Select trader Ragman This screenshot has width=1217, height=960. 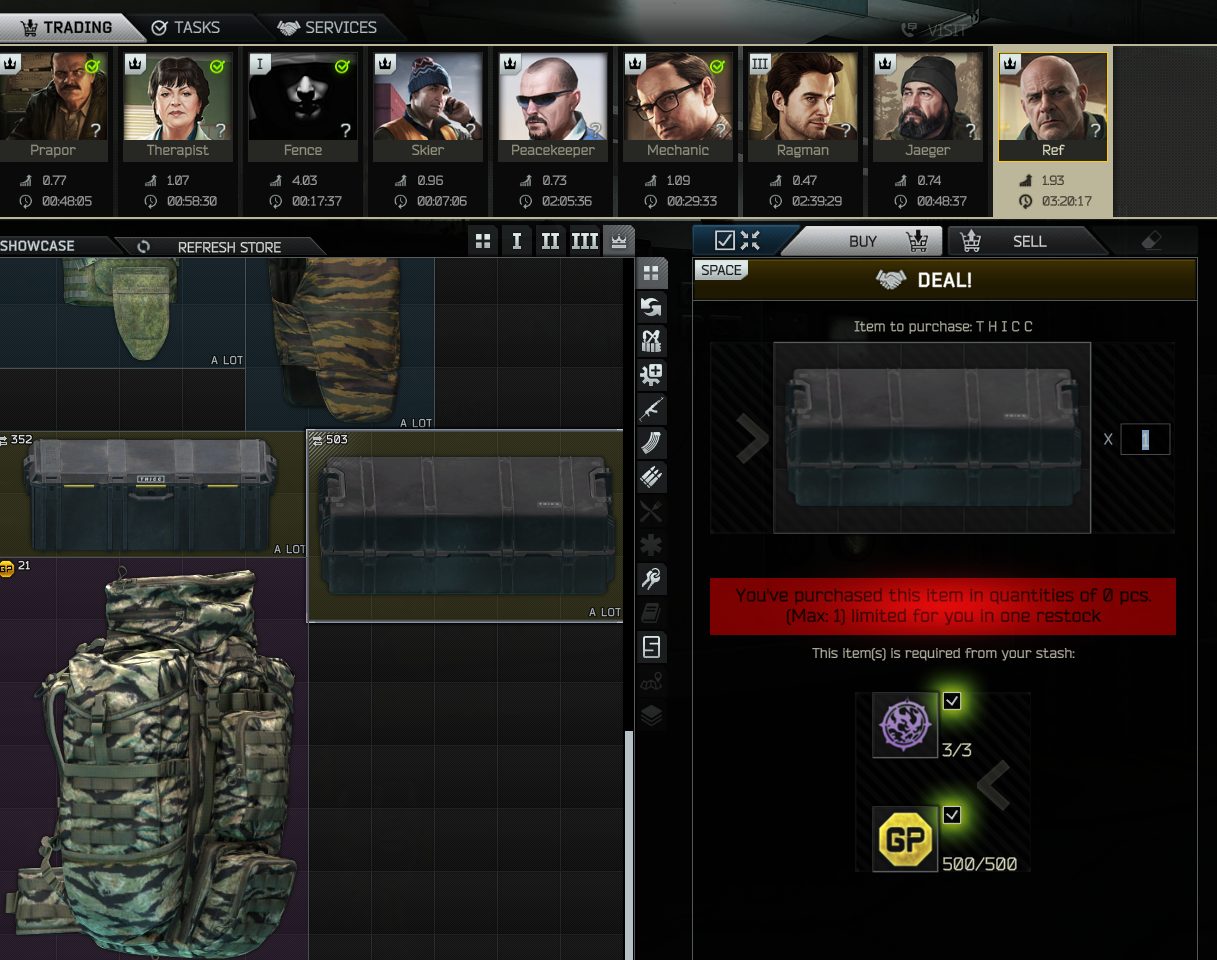coord(802,107)
